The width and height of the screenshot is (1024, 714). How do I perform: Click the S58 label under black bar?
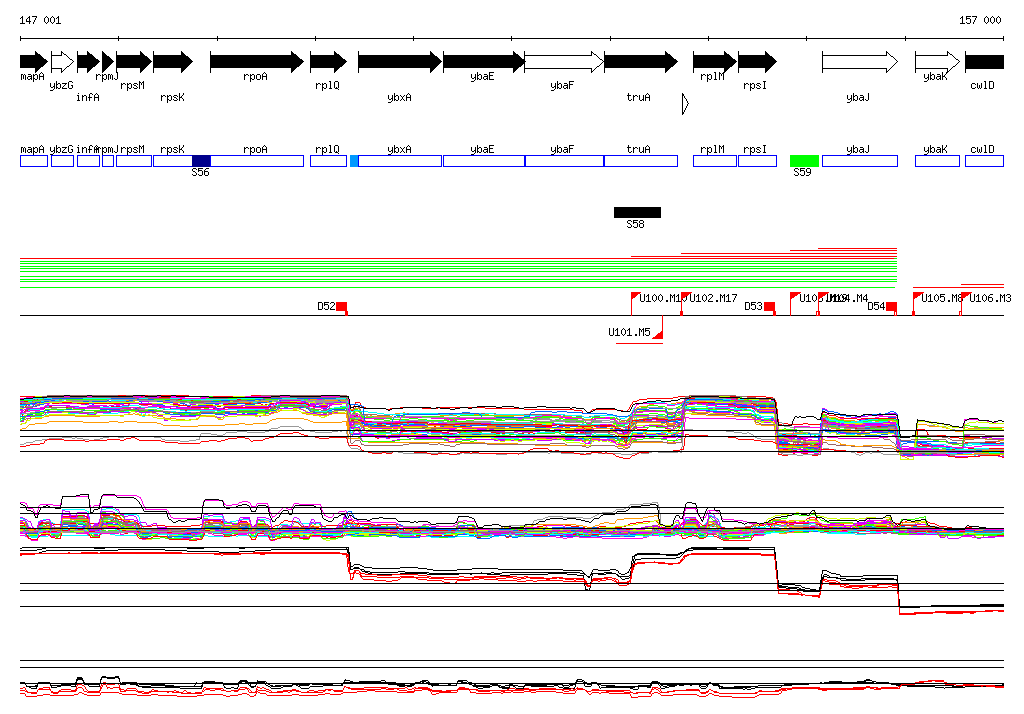tap(635, 225)
